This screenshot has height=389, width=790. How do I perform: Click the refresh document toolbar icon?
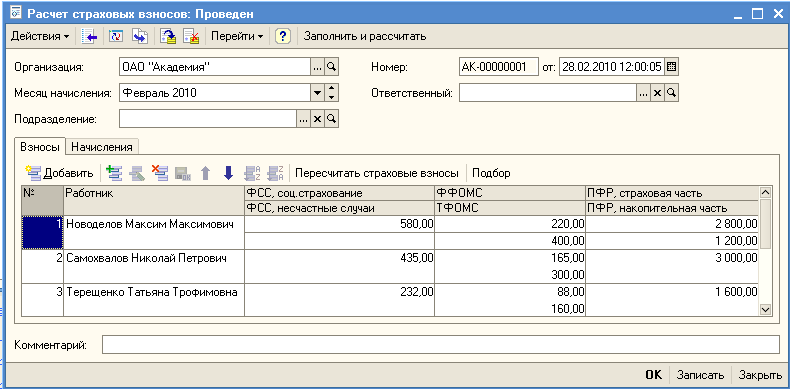point(116,36)
